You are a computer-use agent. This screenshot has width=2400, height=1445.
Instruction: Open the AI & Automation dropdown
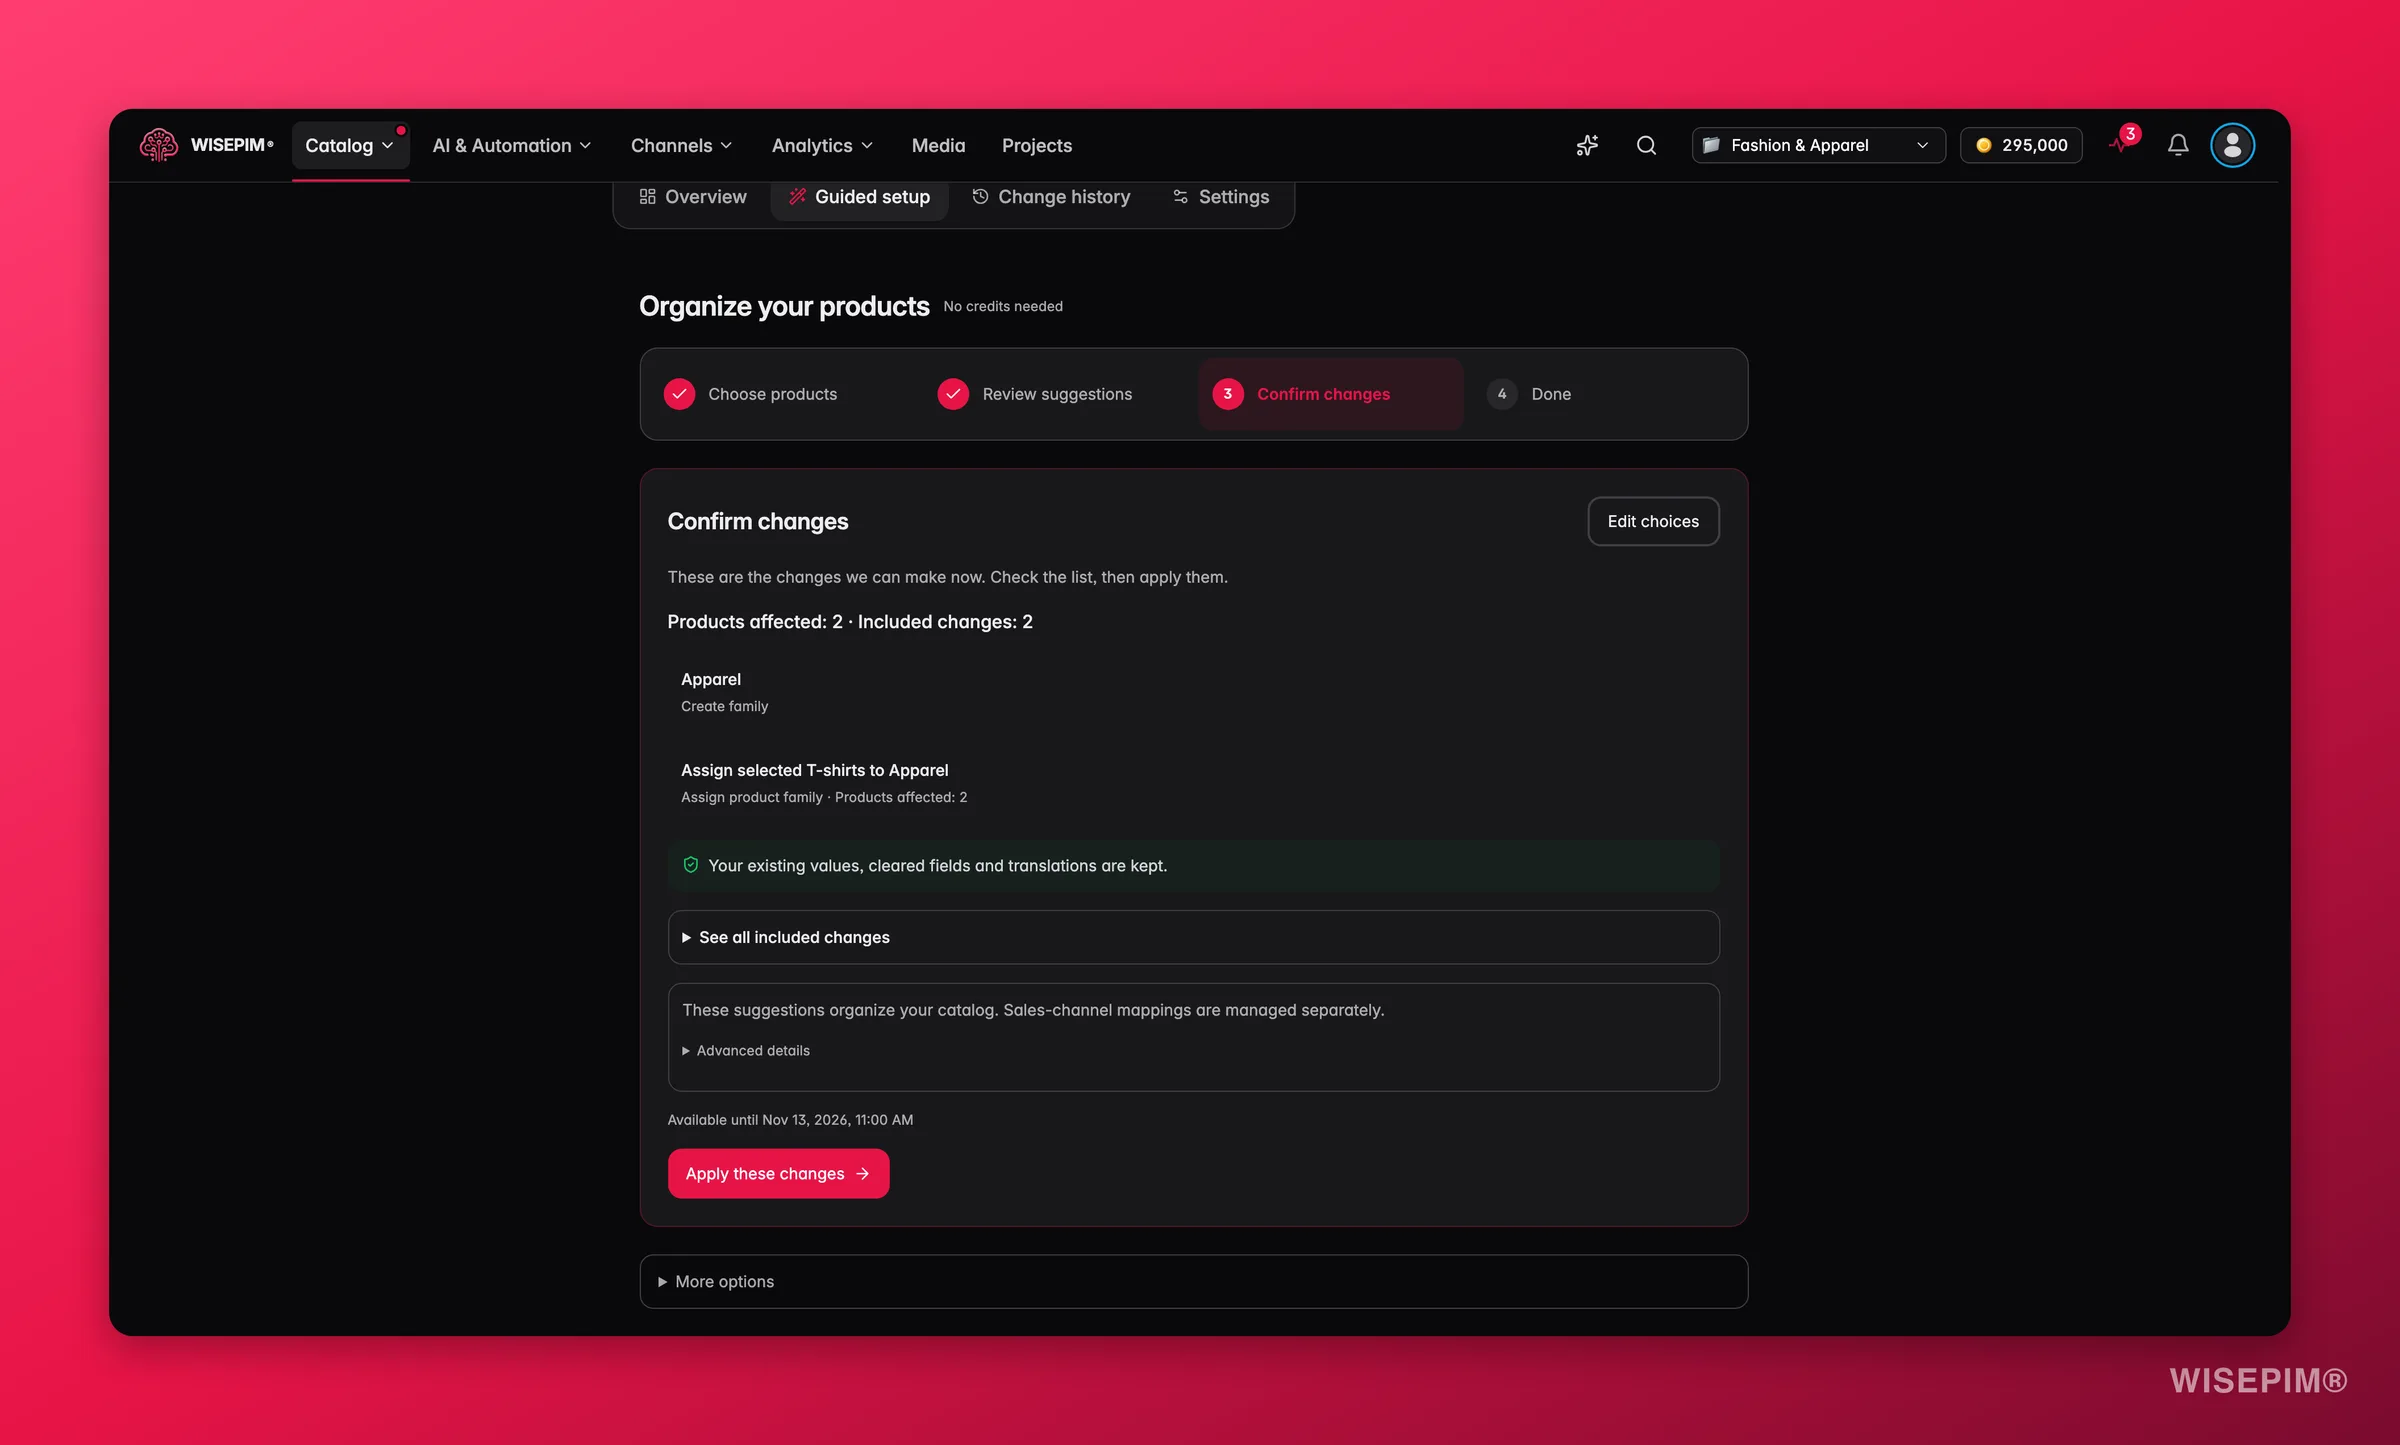click(x=512, y=146)
